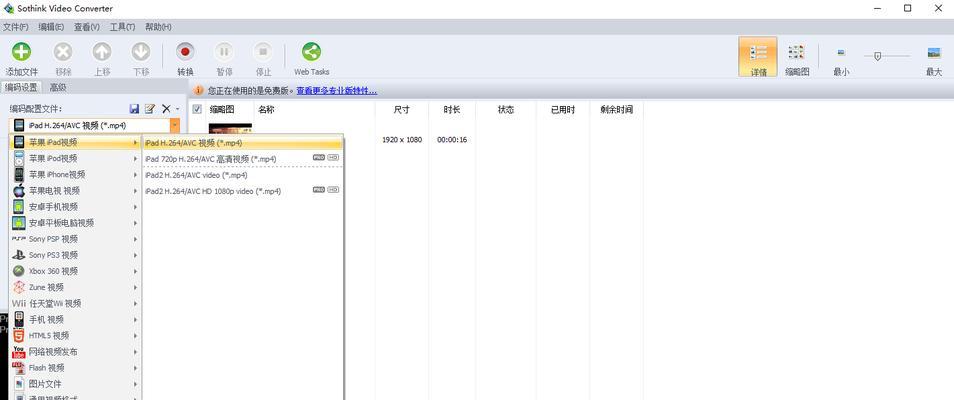Expand the 手机 视频 submenu arrow
954x400 pixels.
pyautogui.click(x=136, y=320)
